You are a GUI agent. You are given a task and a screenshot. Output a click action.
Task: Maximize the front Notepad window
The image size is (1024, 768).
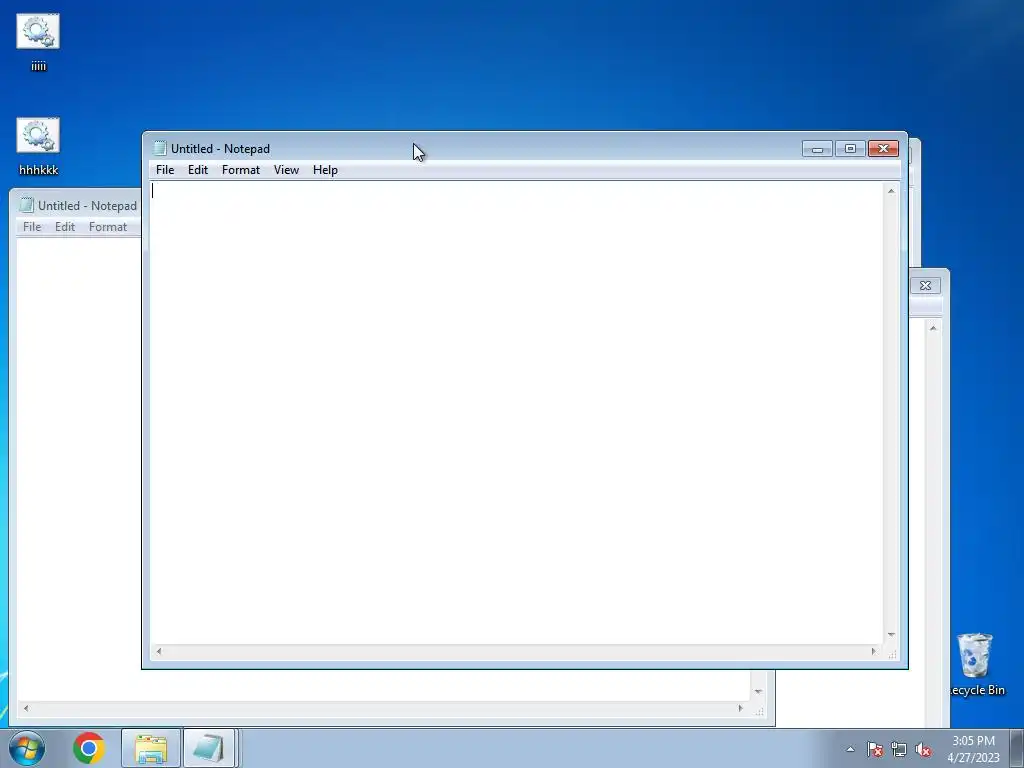point(850,149)
